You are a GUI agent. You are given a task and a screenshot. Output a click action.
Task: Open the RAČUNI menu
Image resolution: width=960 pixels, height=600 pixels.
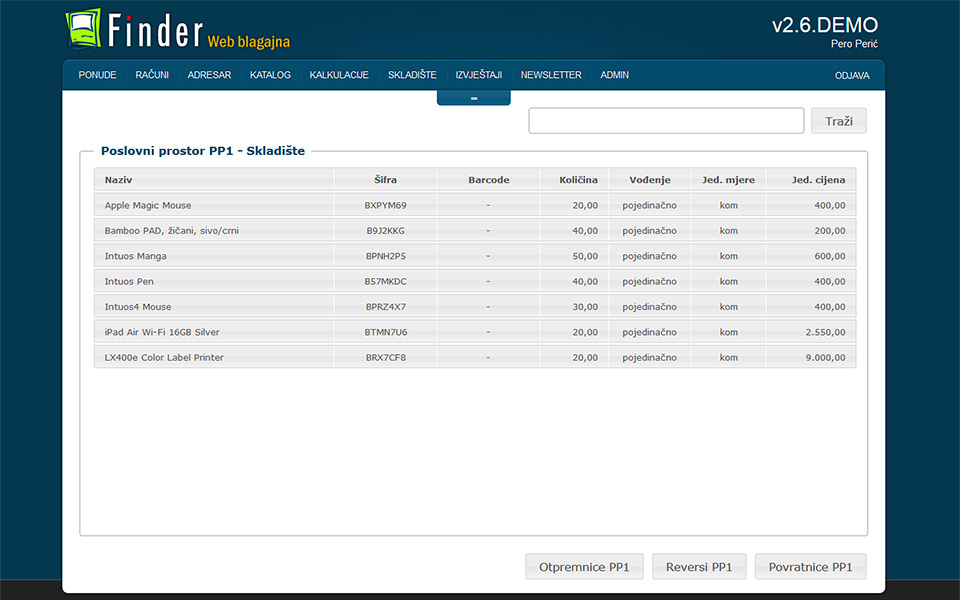152,75
